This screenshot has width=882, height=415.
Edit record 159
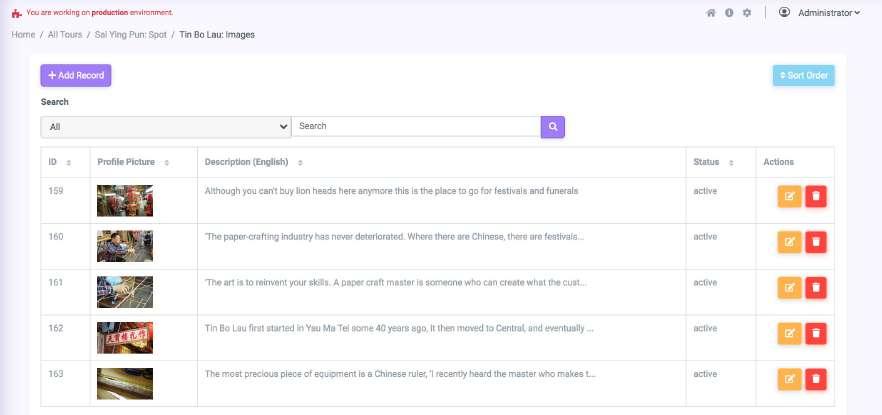coord(789,196)
